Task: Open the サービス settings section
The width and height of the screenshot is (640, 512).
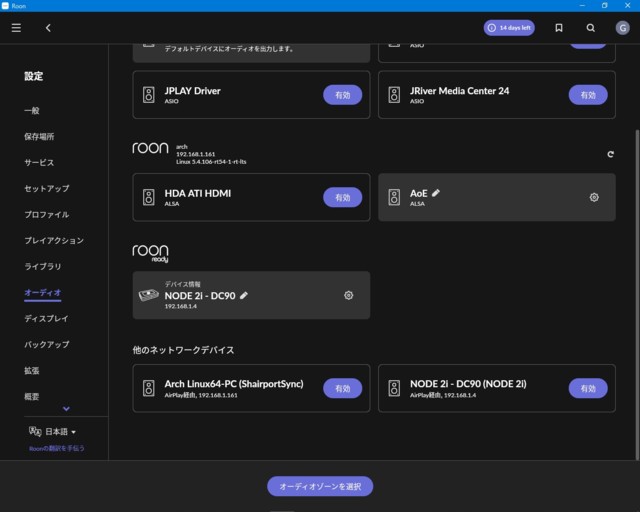Action: [x=39, y=163]
